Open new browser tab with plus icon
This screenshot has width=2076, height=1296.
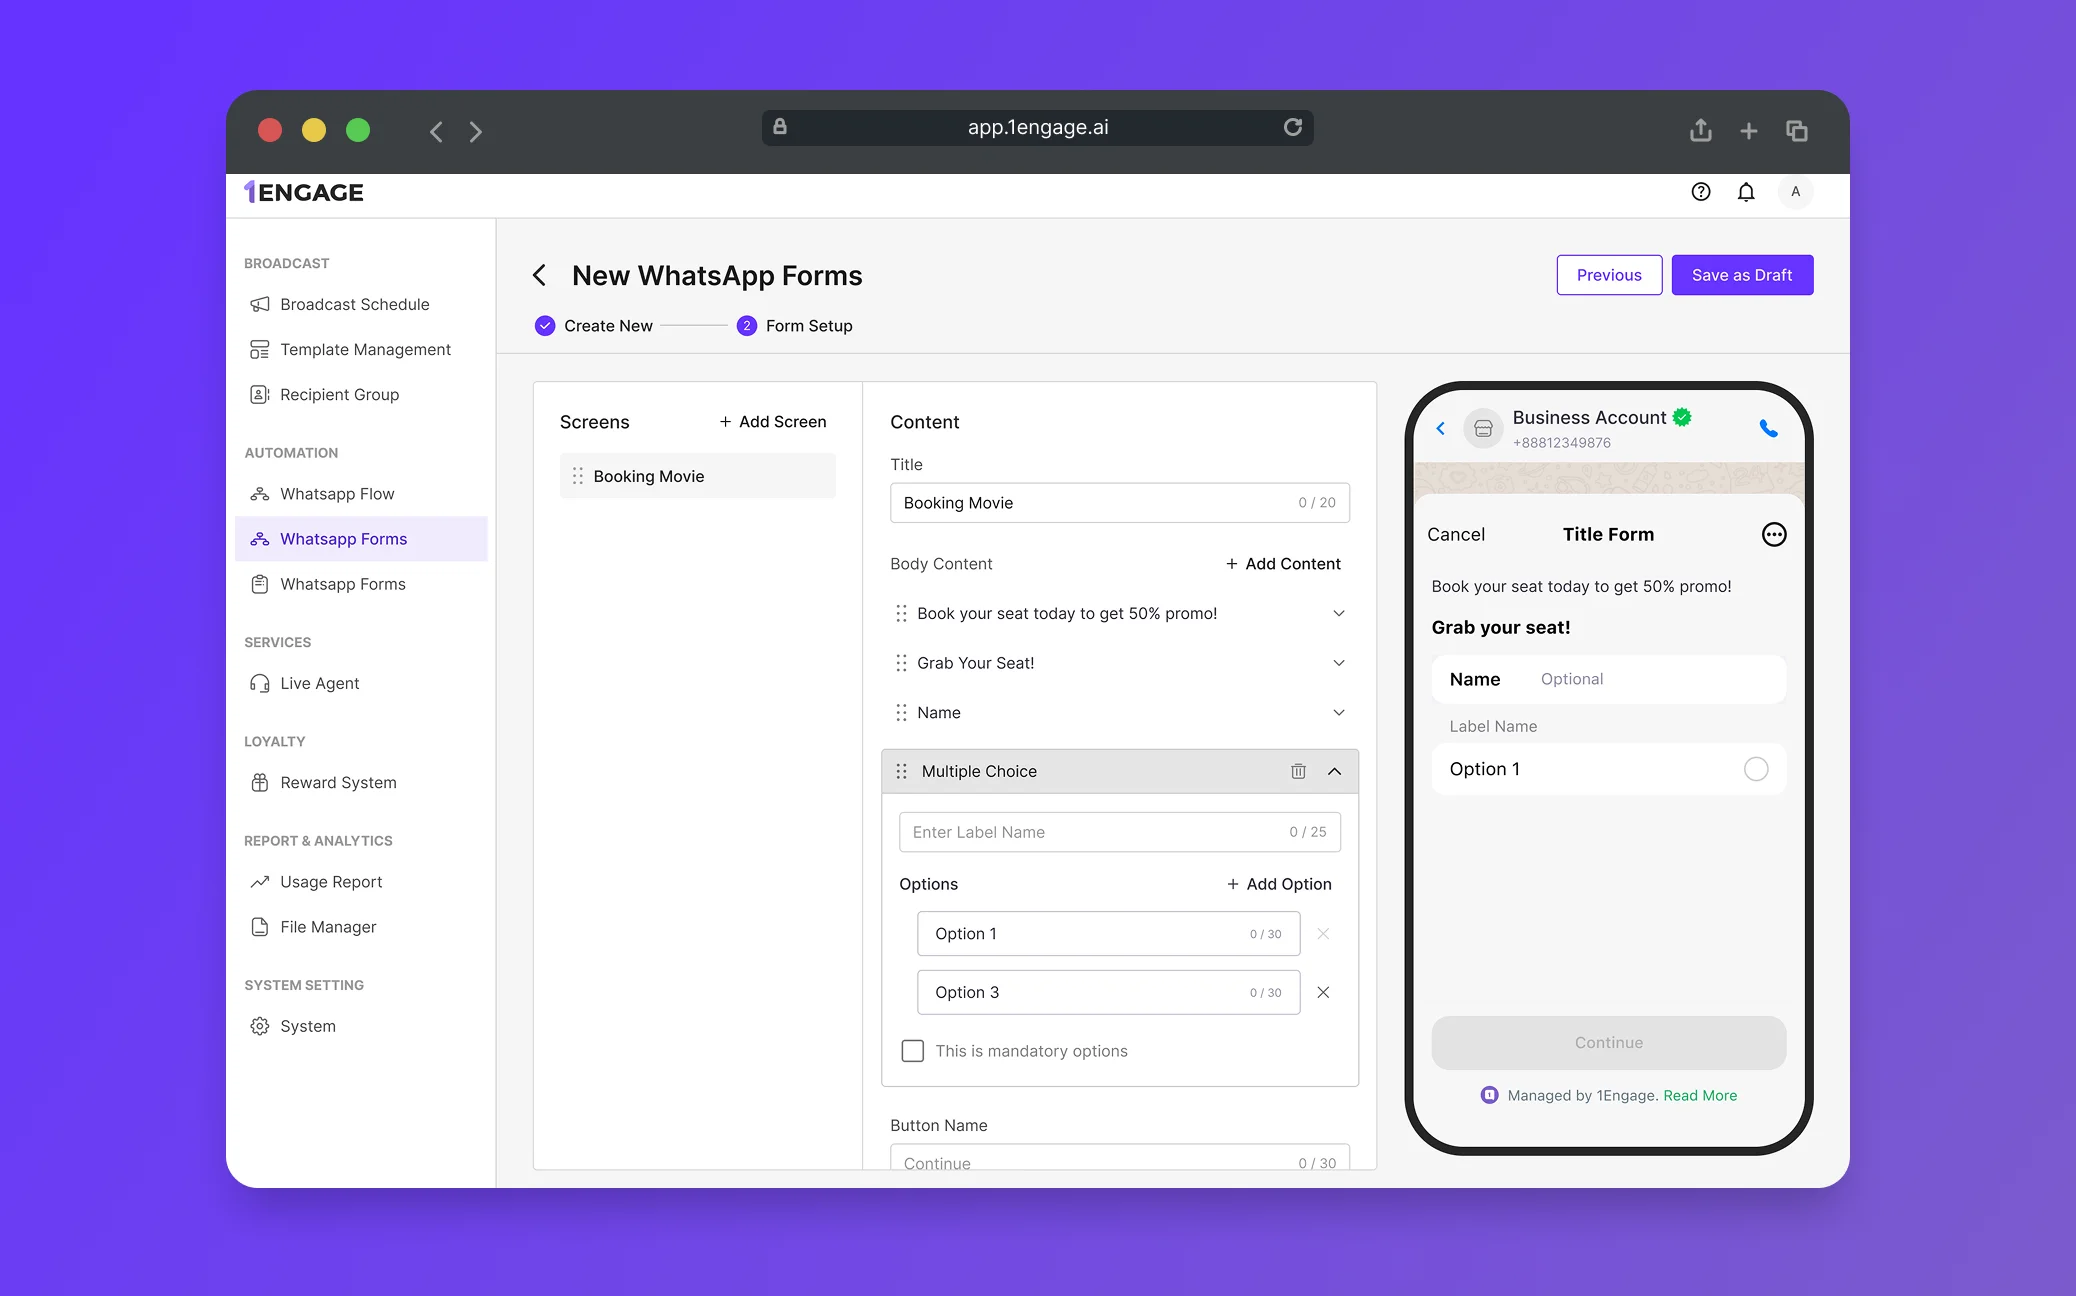coord(1748,130)
